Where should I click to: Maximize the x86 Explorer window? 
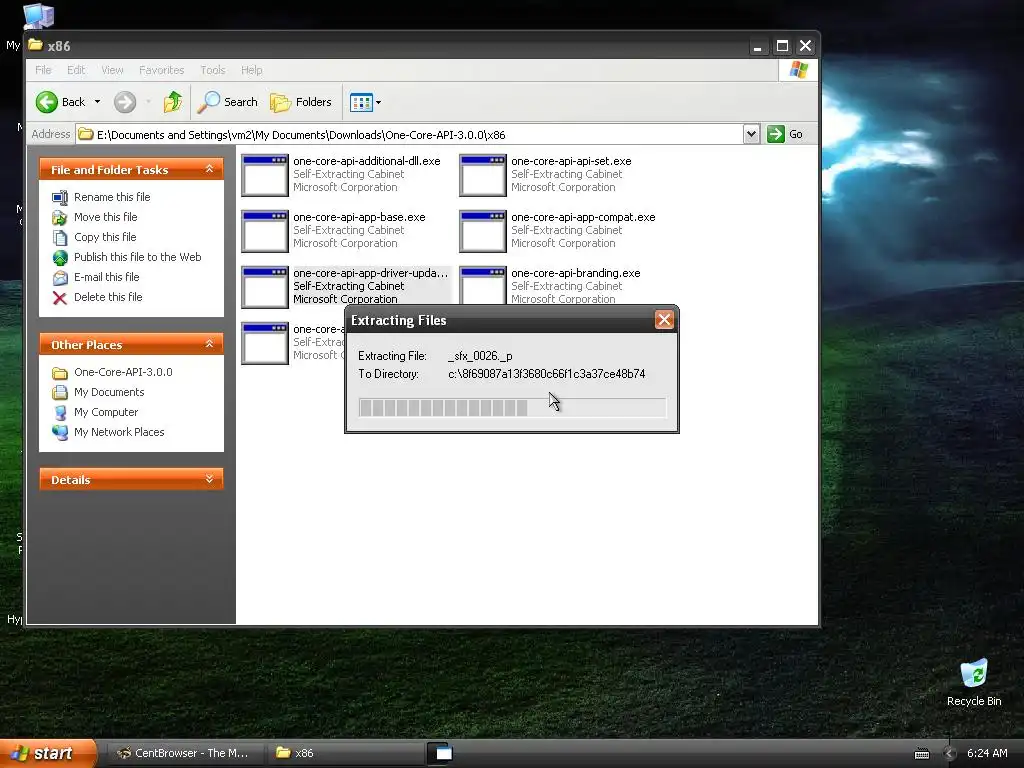(x=782, y=46)
